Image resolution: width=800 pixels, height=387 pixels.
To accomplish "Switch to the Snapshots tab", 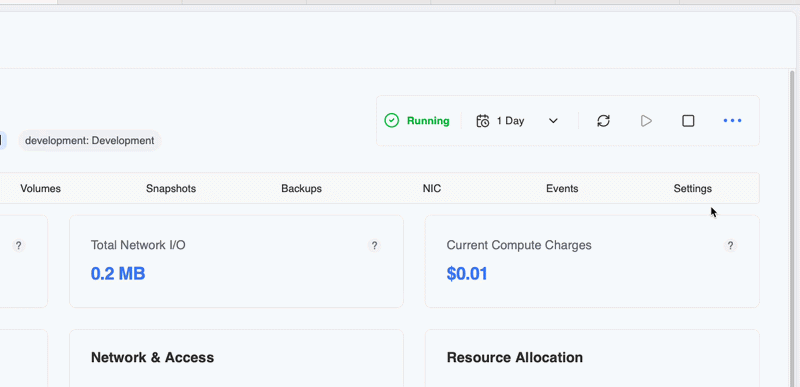I will click(171, 189).
